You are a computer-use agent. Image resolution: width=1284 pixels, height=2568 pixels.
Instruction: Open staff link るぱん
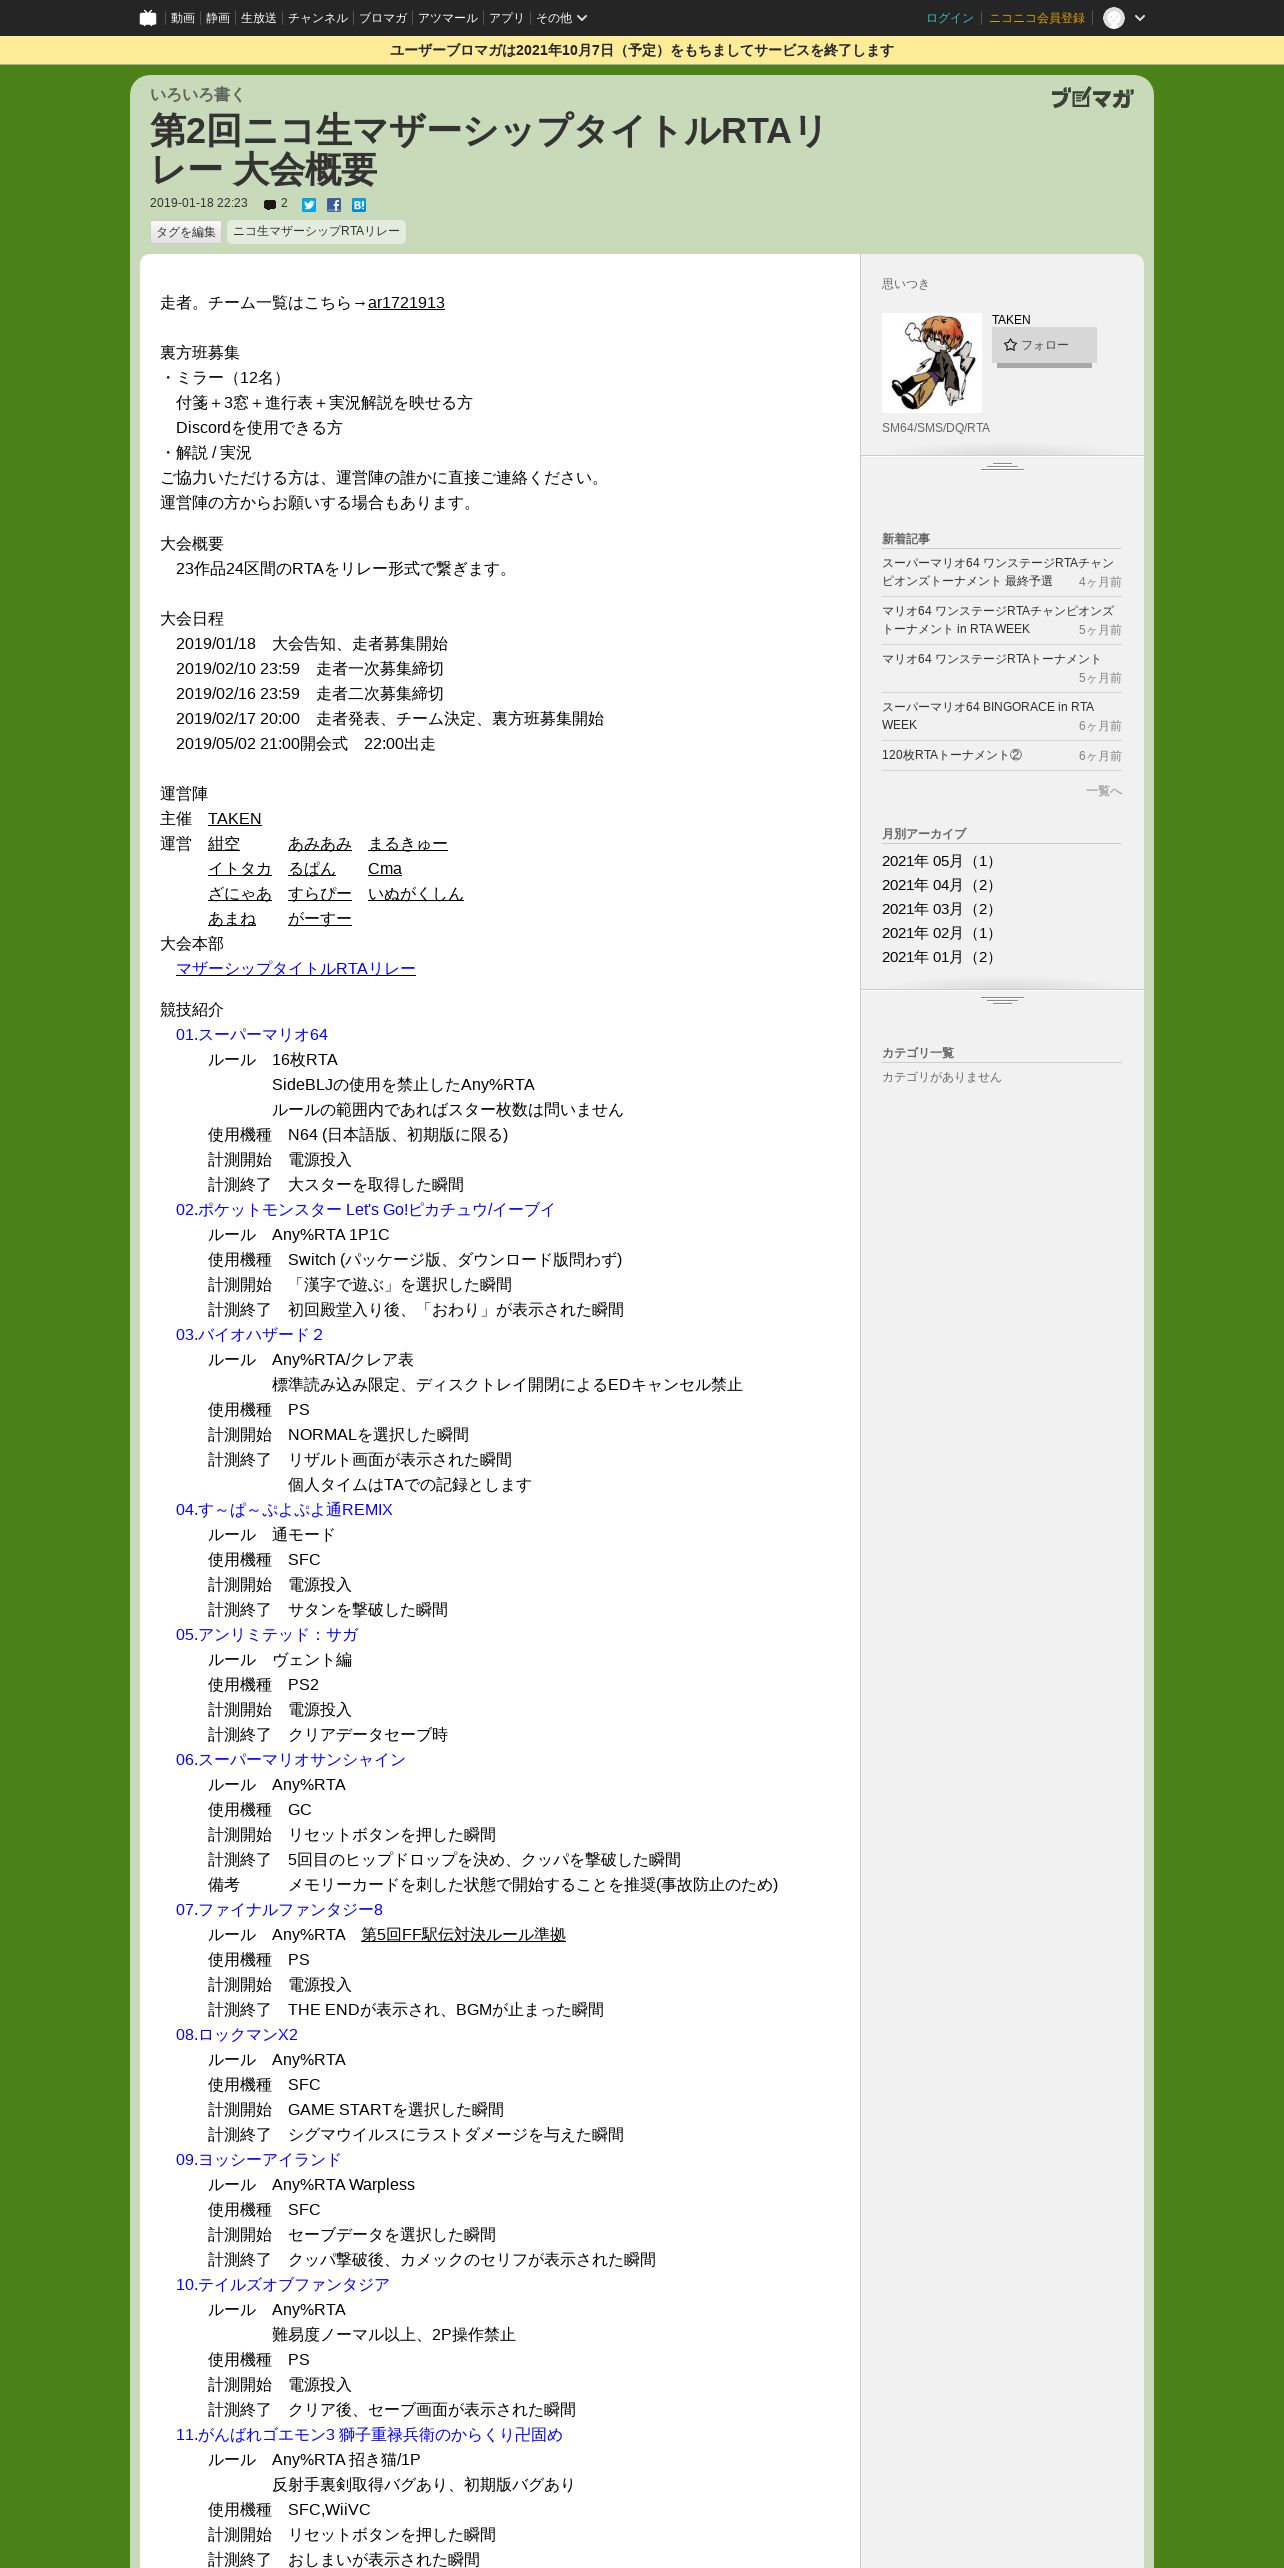312,869
